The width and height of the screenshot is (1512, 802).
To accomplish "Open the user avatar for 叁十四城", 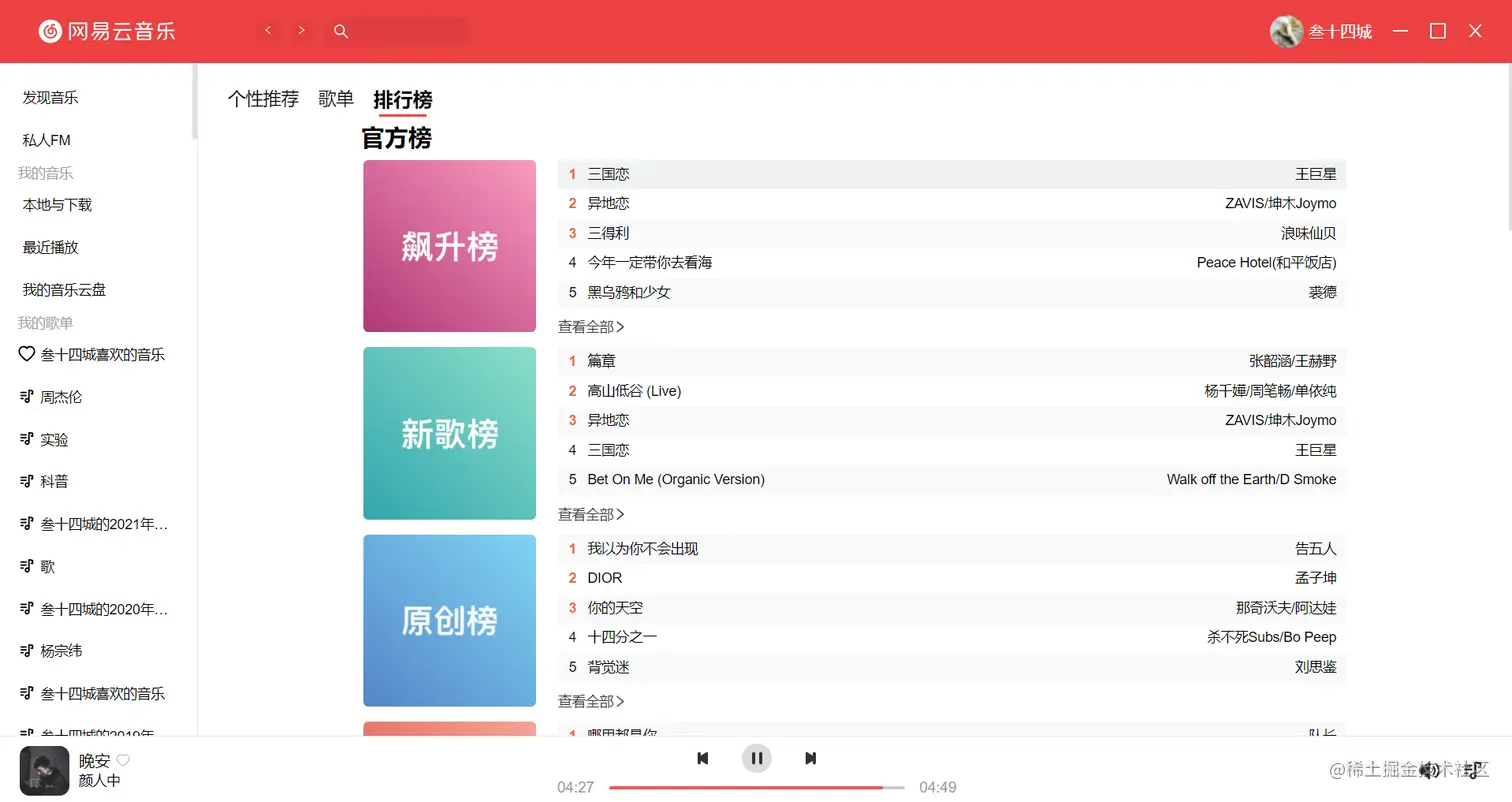I will pos(1286,31).
